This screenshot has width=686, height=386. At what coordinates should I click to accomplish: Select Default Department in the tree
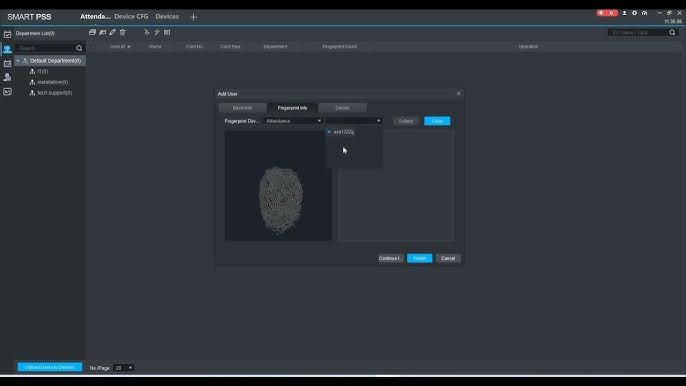pyautogui.click(x=55, y=61)
